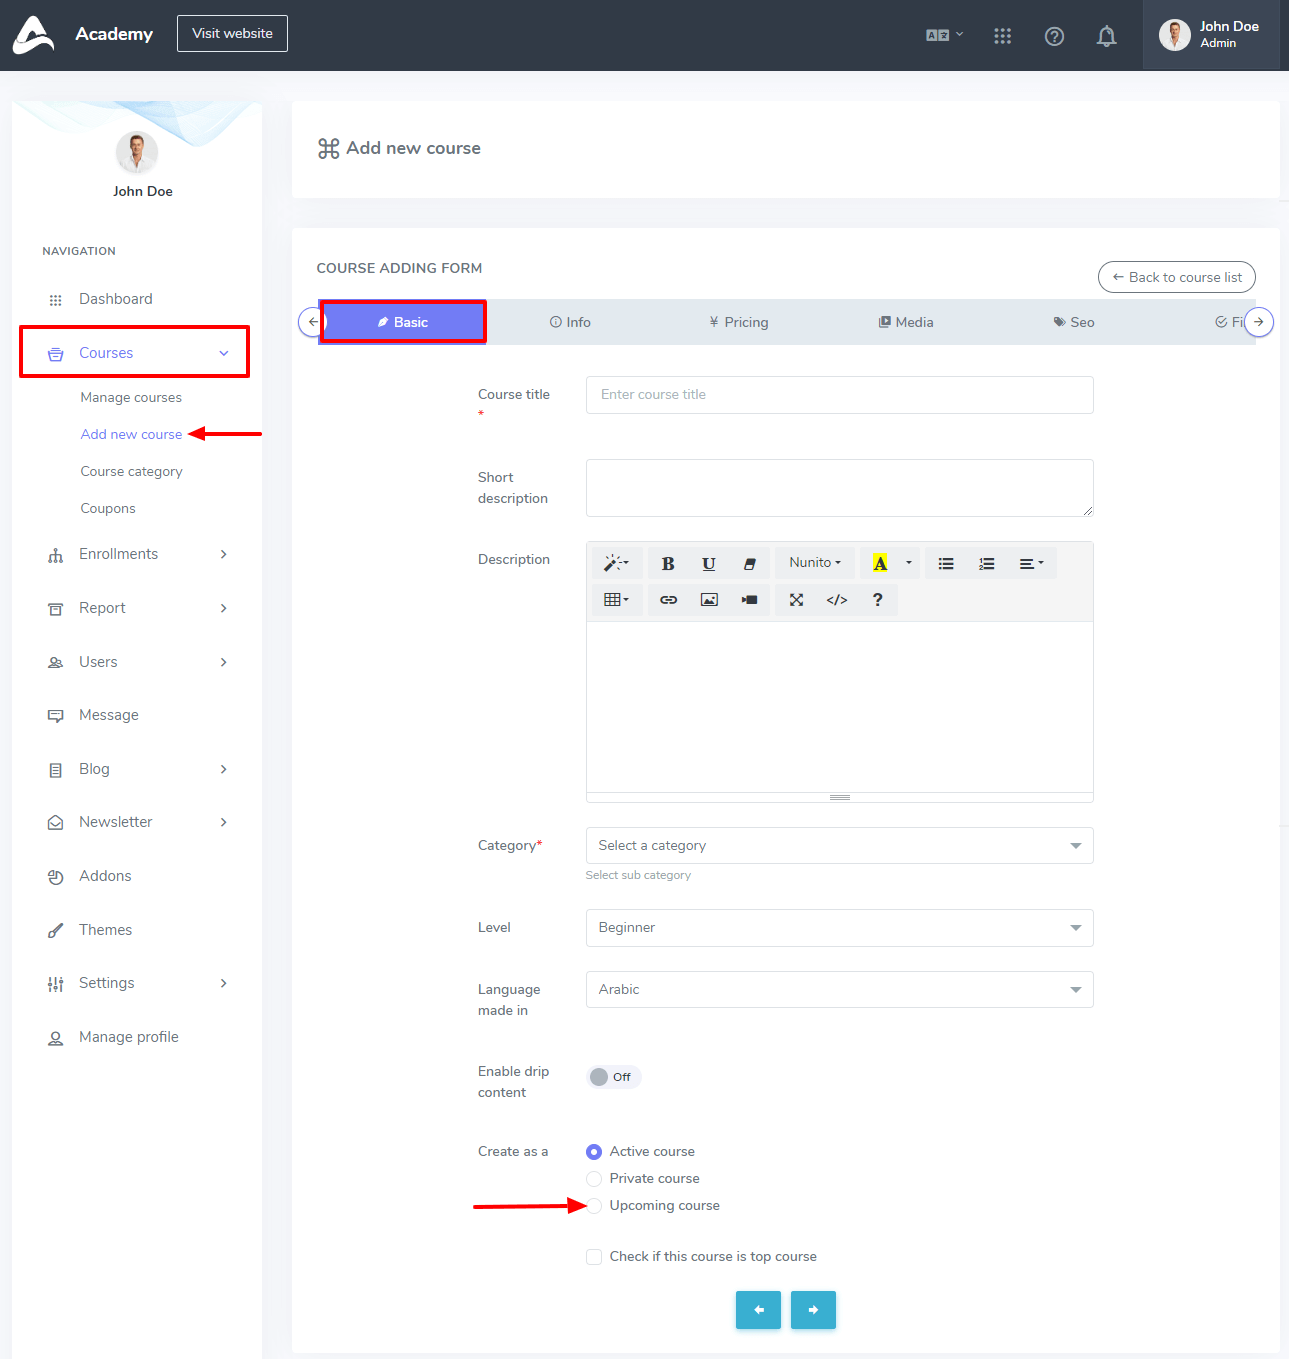Click the Bold formatting icon
The width and height of the screenshot is (1289, 1359).
tap(668, 564)
